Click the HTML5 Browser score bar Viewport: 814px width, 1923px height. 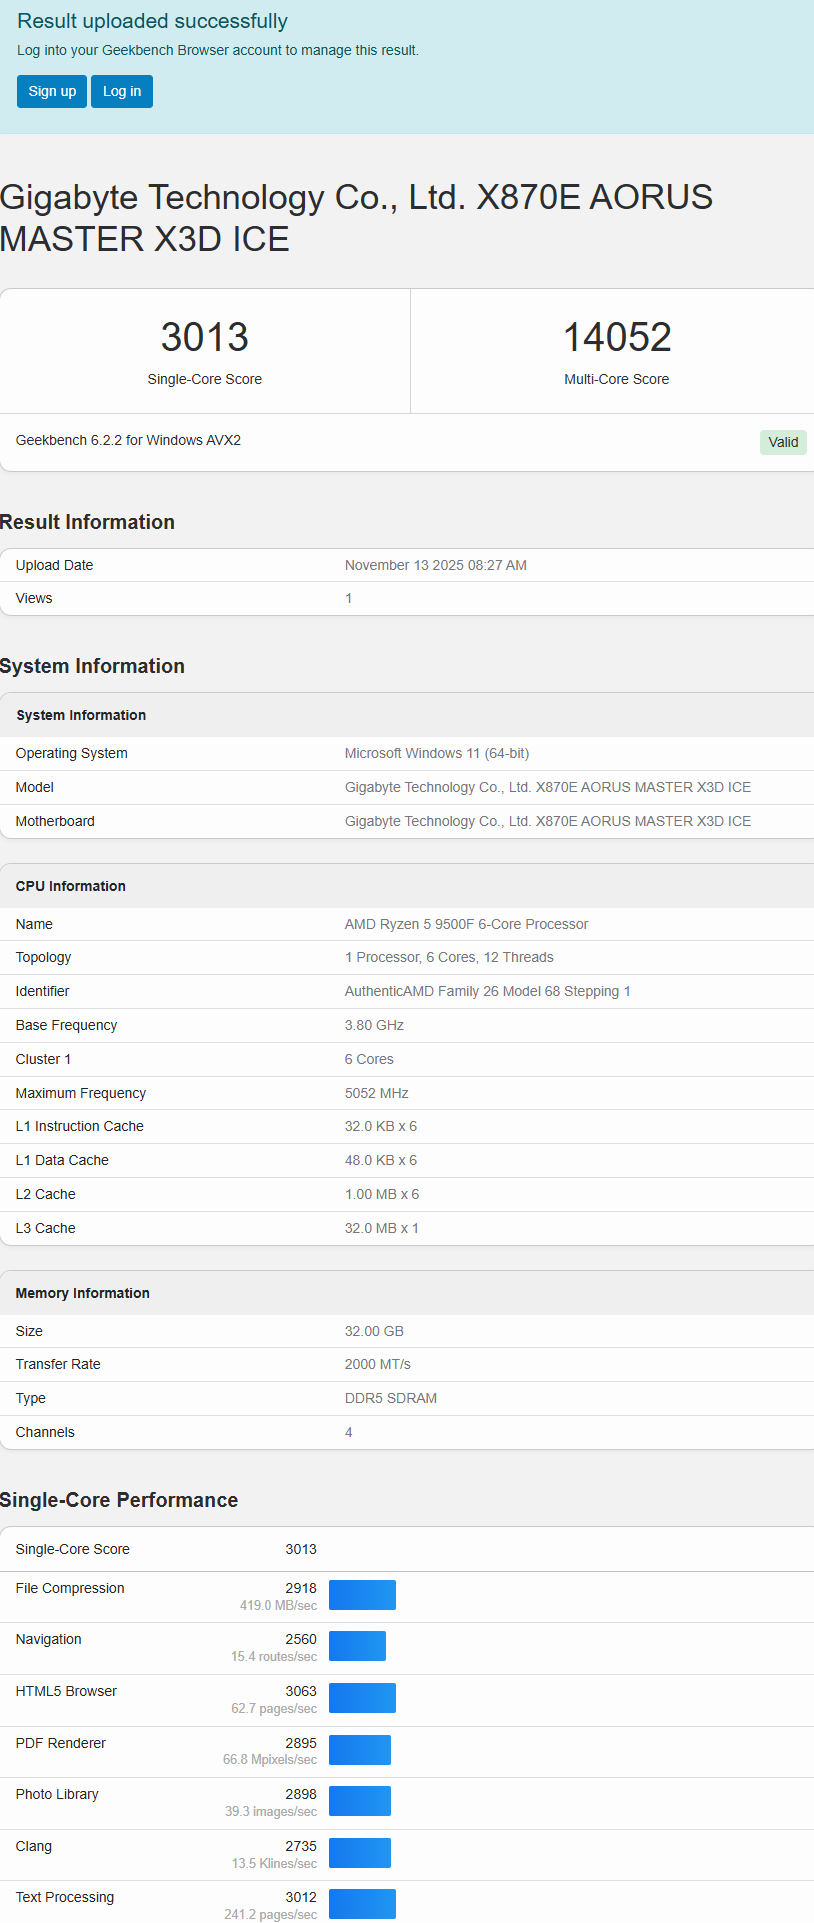362,1698
